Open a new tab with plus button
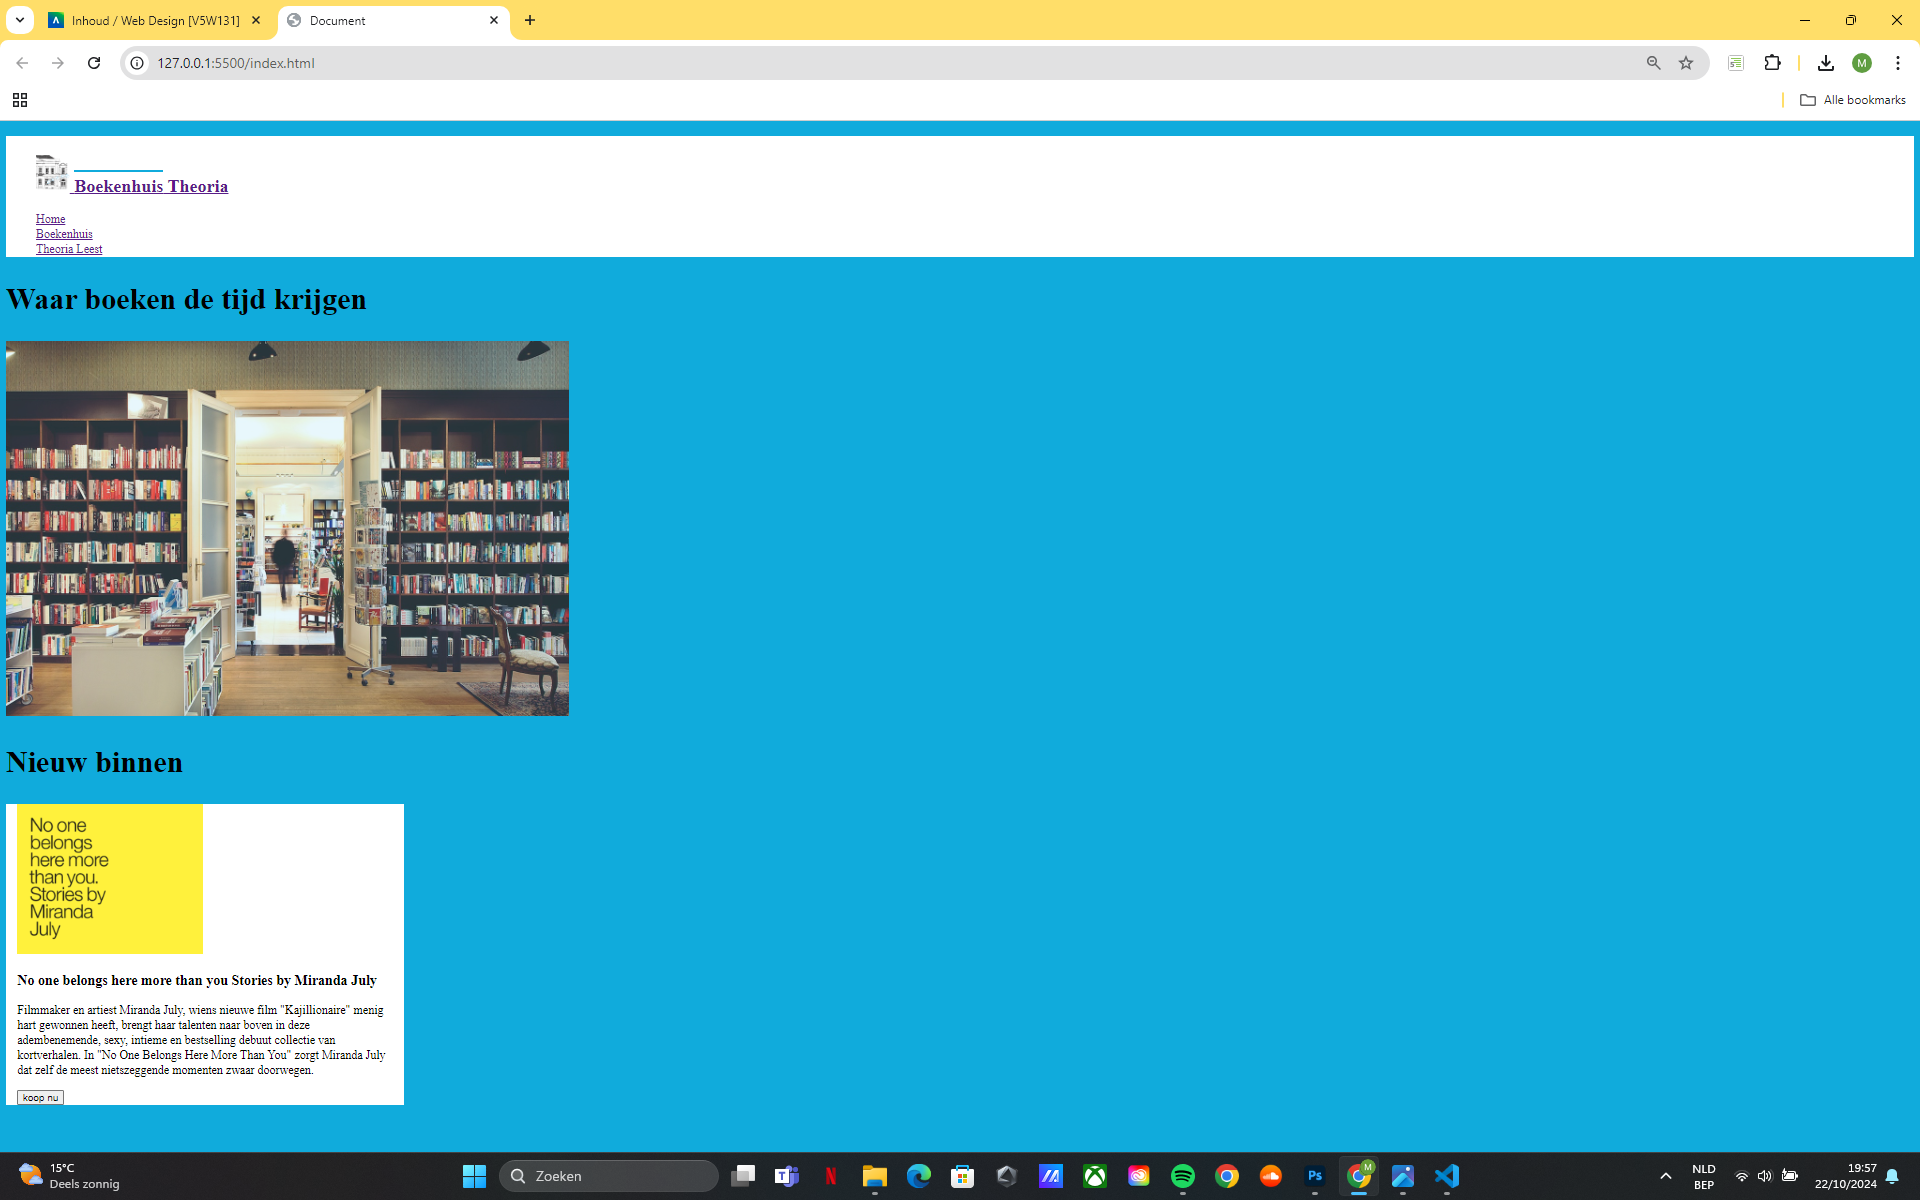 coord(530,20)
